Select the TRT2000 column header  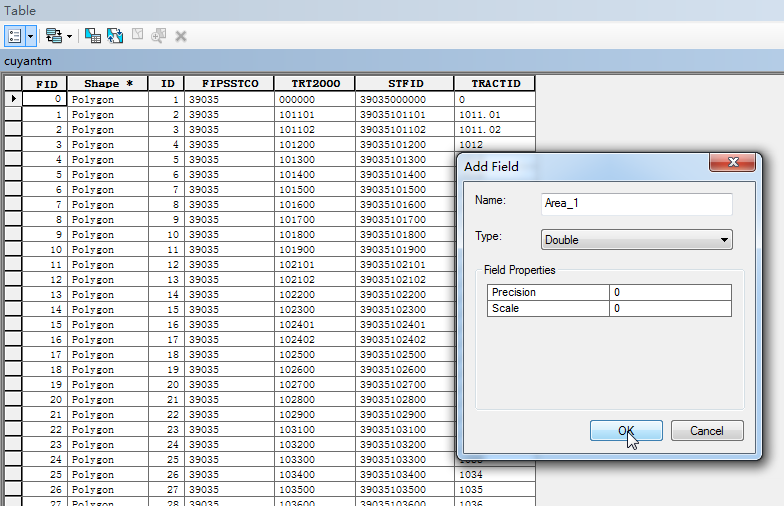tap(314, 84)
